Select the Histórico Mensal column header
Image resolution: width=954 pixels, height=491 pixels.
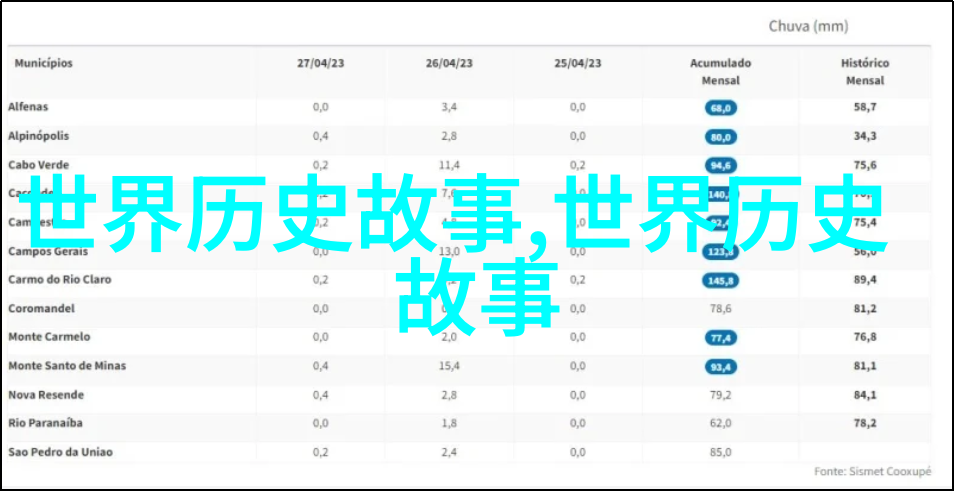865,71
